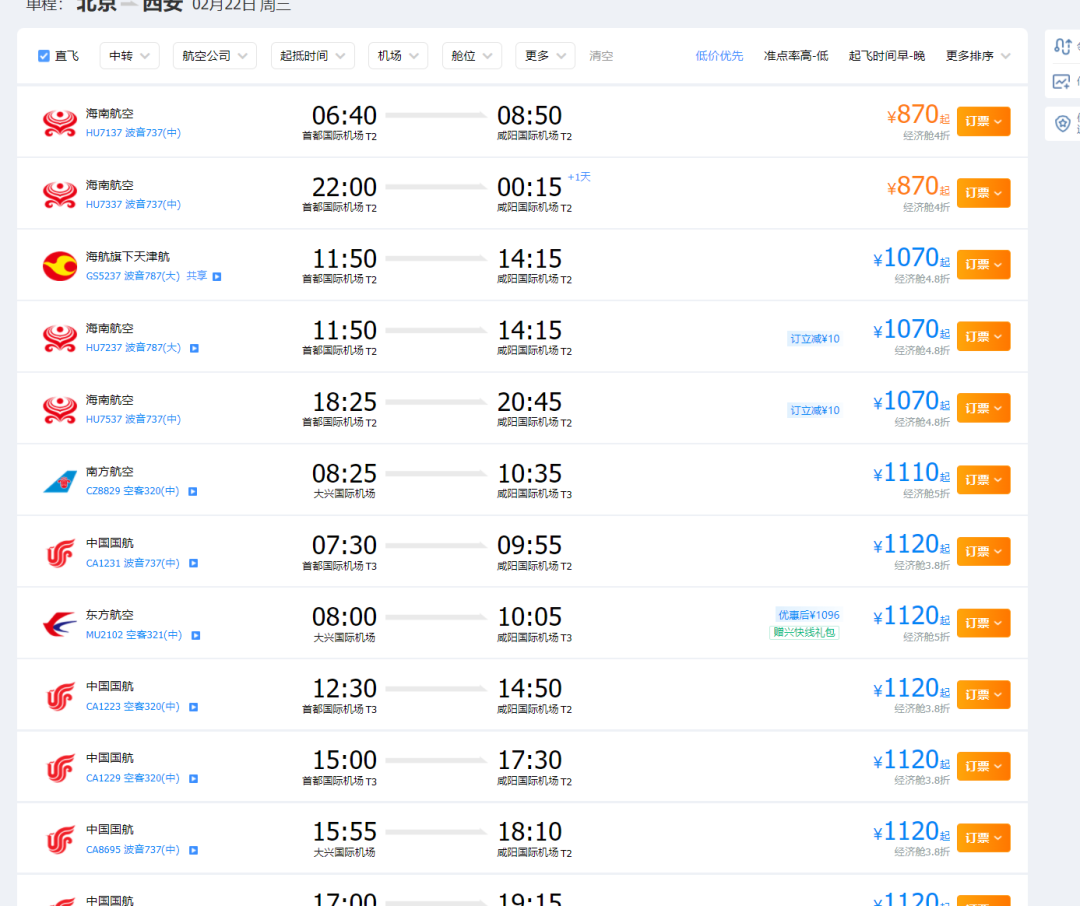The image size is (1080, 906).
Task: Open the 航空公司 airline filter dropdown
Action: 215,56
